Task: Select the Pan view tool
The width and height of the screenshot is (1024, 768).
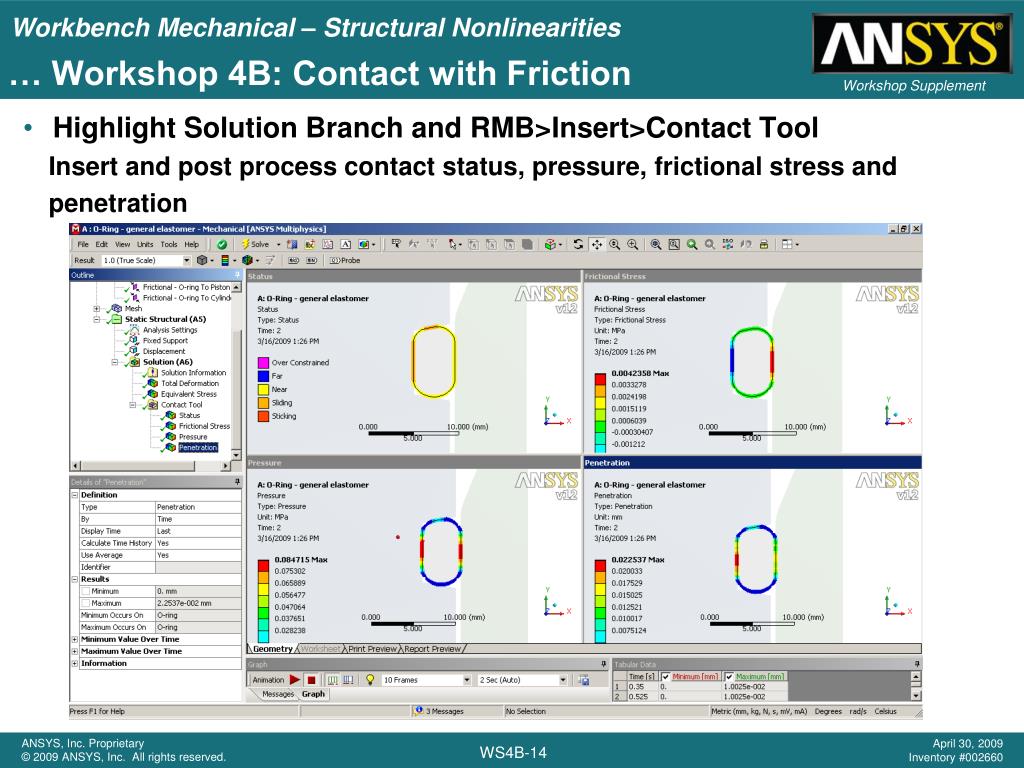Action: coord(596,244)
